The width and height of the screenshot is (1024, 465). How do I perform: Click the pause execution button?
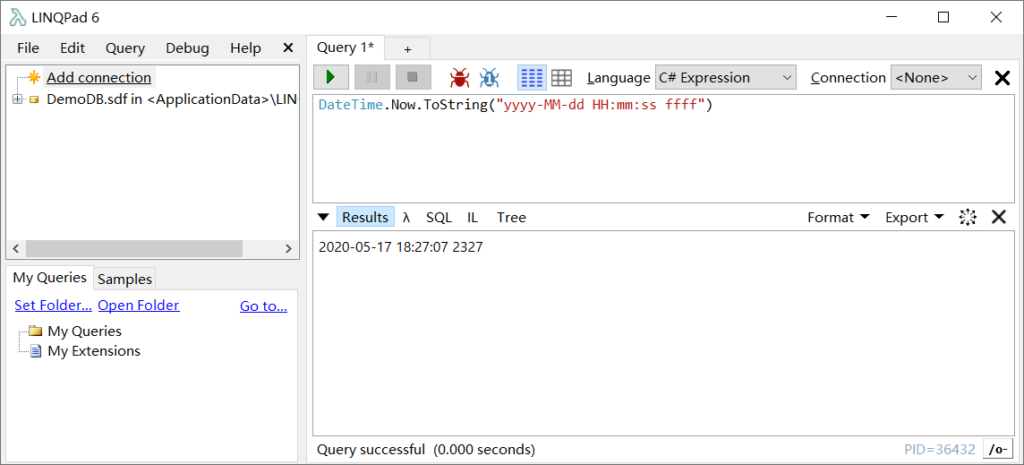pos(372,77)
